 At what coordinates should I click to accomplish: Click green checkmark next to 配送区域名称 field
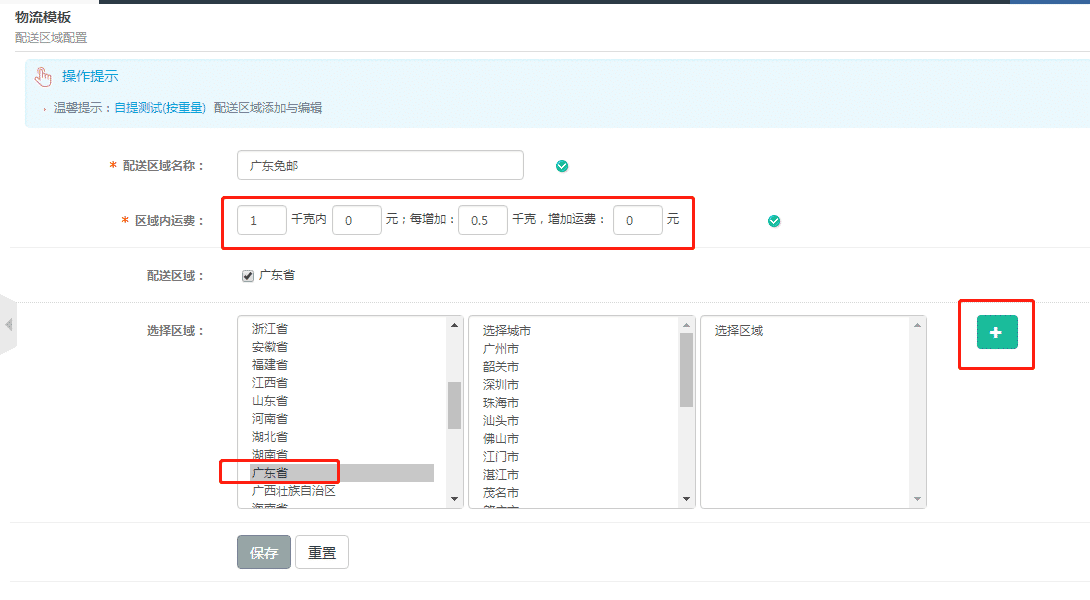pos(562,166)
